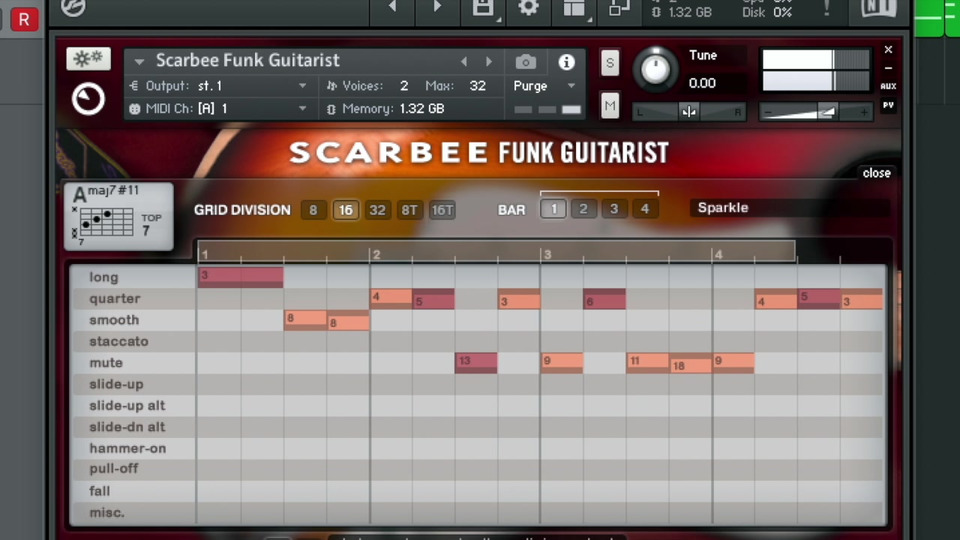Click the red R record button
Image resolution: width=960 pixels, height=540 pixels.
[24, 18]
